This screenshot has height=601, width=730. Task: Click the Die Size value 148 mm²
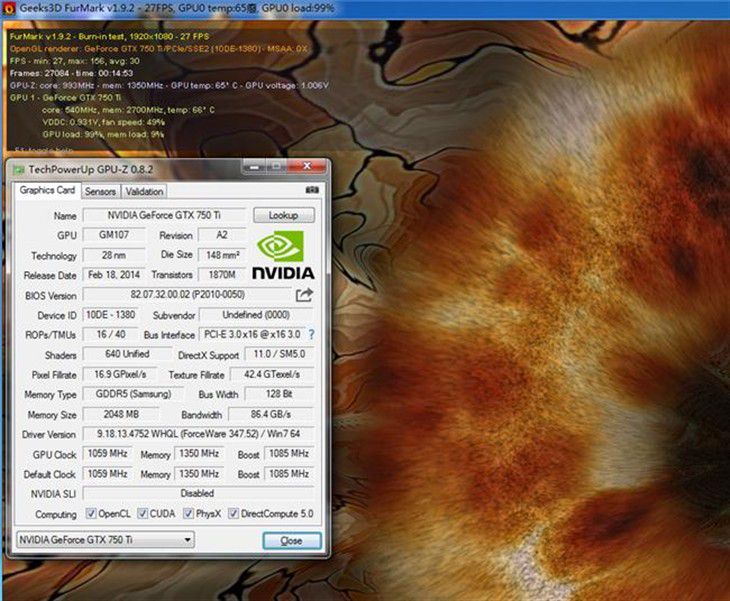(222, 255)
